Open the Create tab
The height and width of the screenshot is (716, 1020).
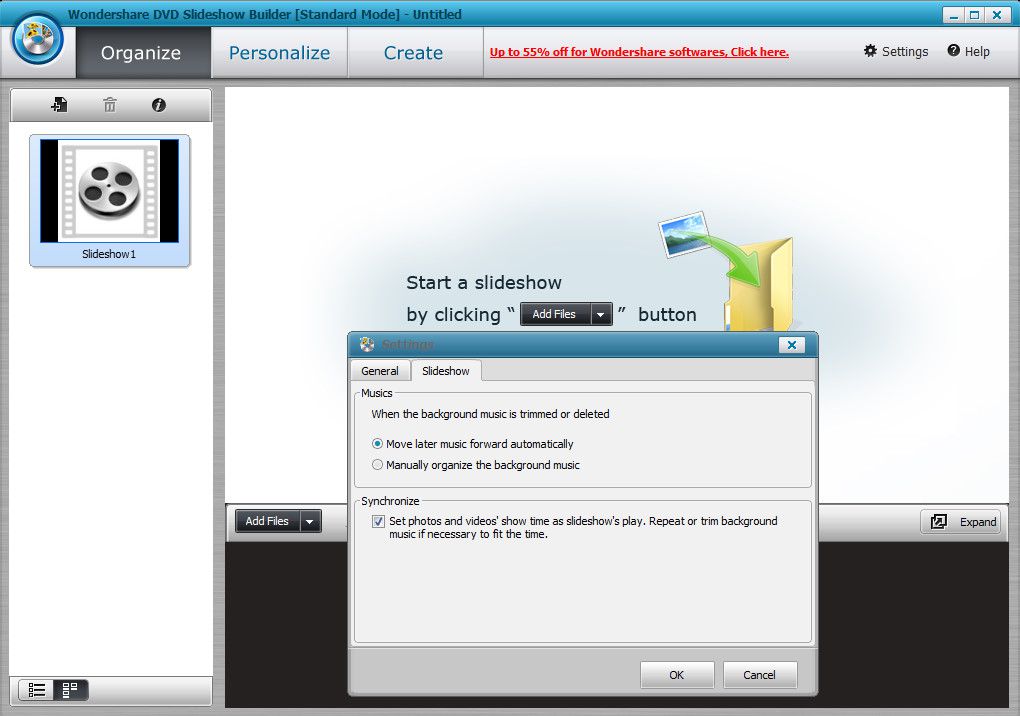414,53
